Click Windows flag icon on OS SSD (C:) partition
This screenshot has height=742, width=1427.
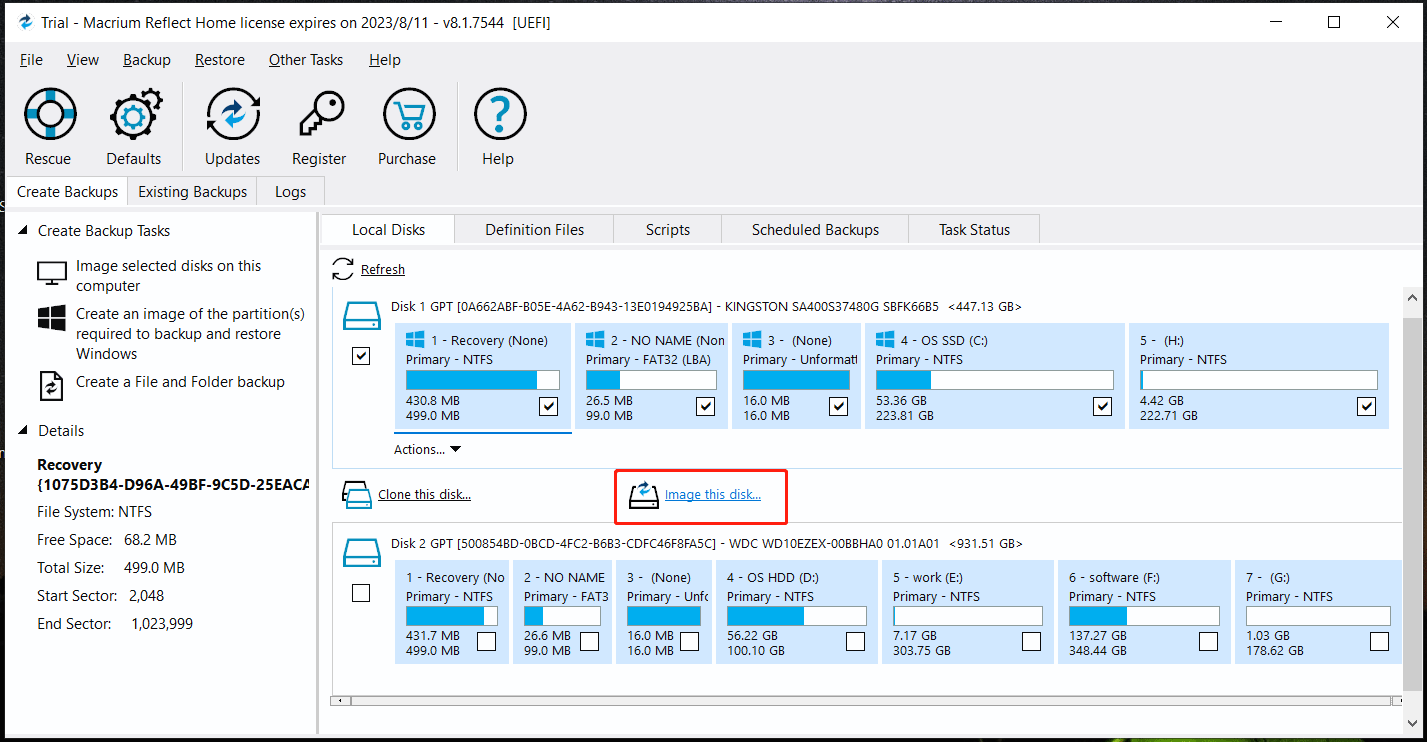885,340
